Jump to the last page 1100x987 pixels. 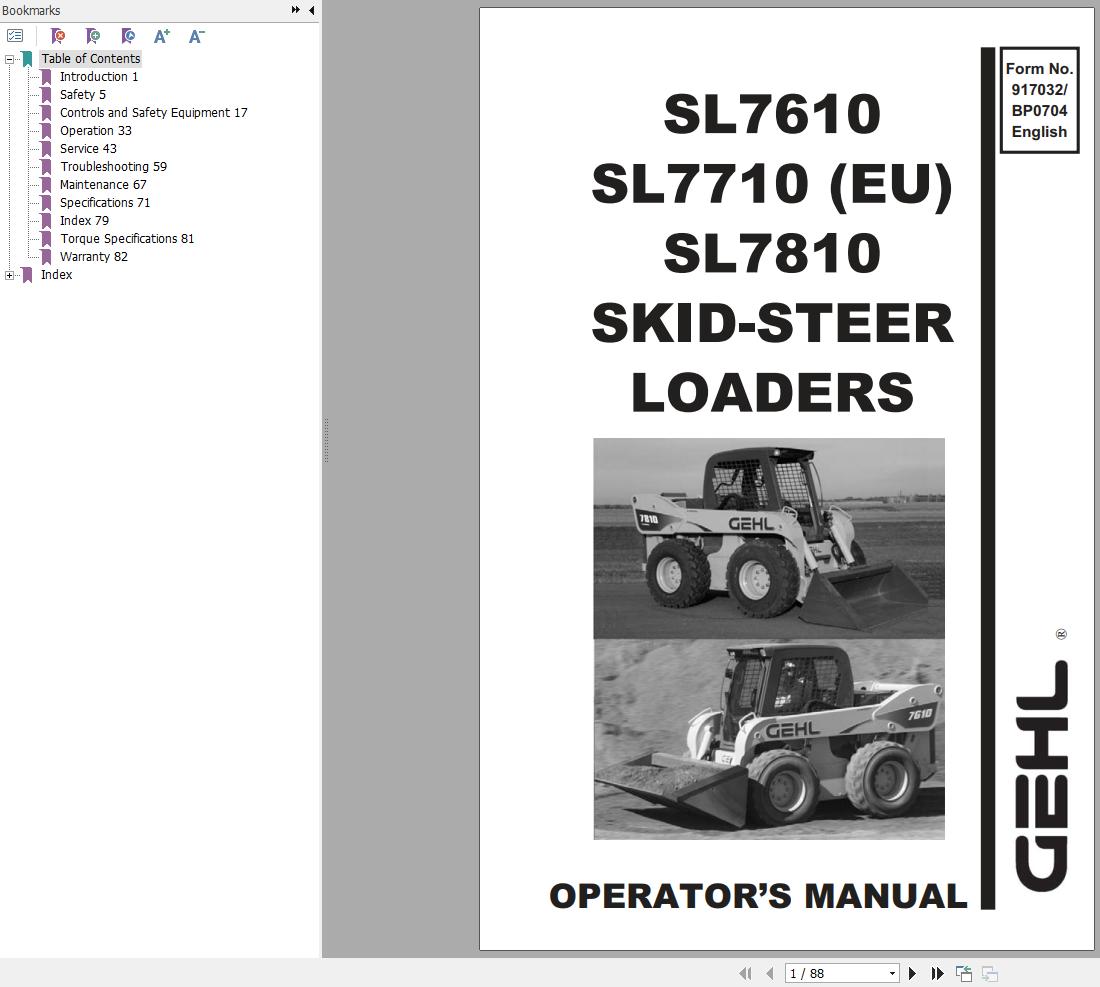936,972
